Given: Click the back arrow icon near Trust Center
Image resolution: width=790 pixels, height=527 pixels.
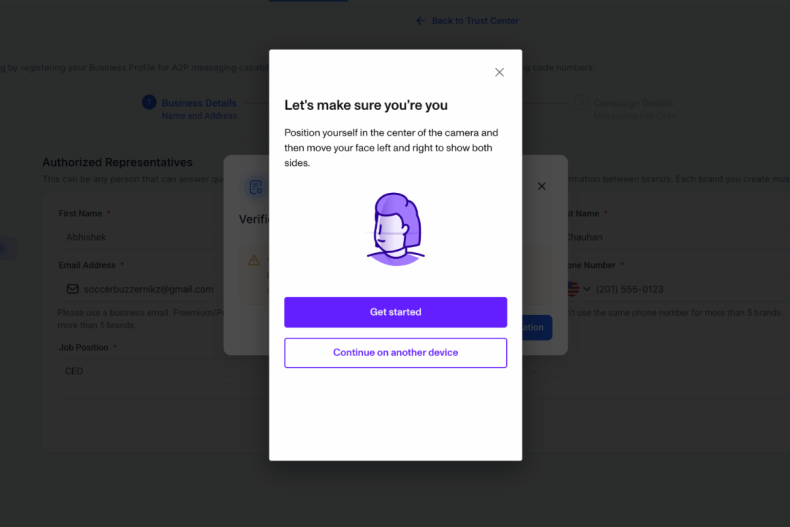Looking at the screenshot, I should [420, 21].
